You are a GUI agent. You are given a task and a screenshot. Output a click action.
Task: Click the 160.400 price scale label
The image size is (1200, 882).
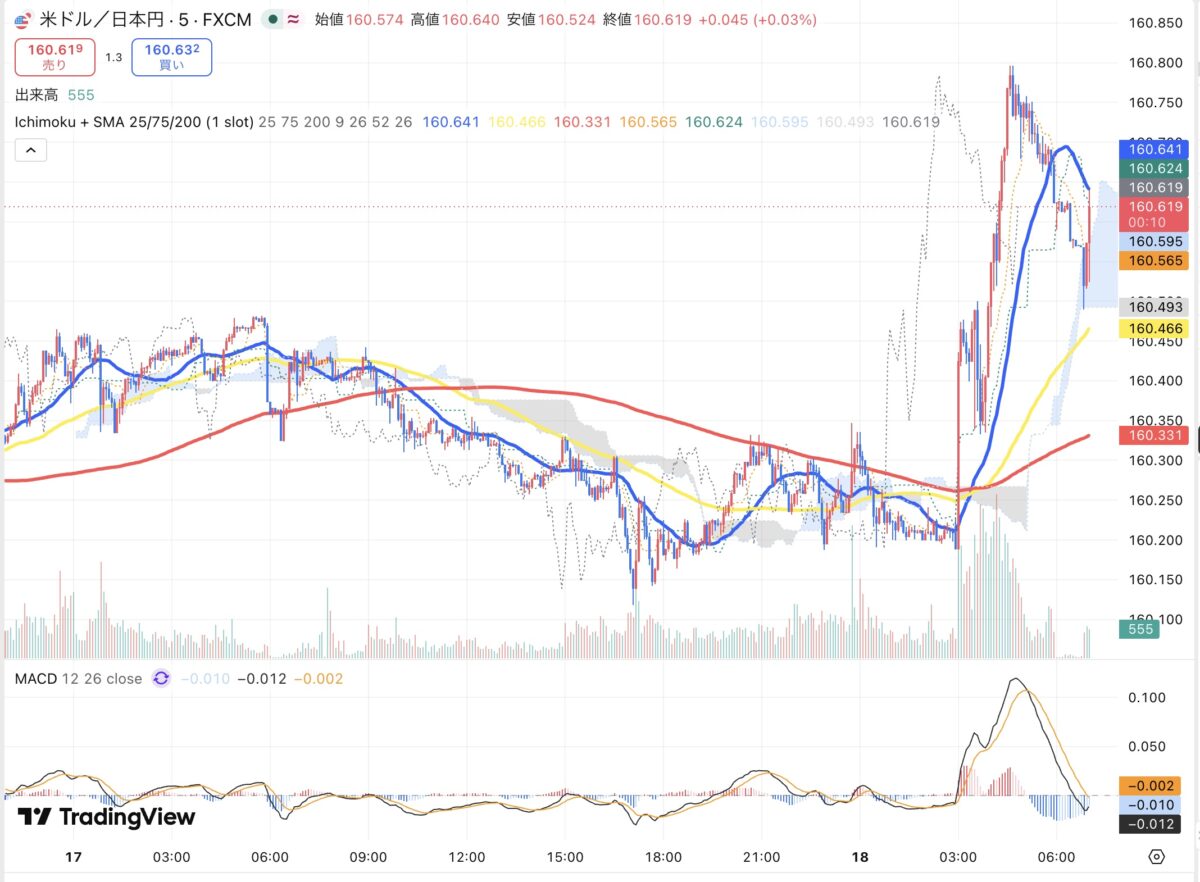coord(1155,381)
